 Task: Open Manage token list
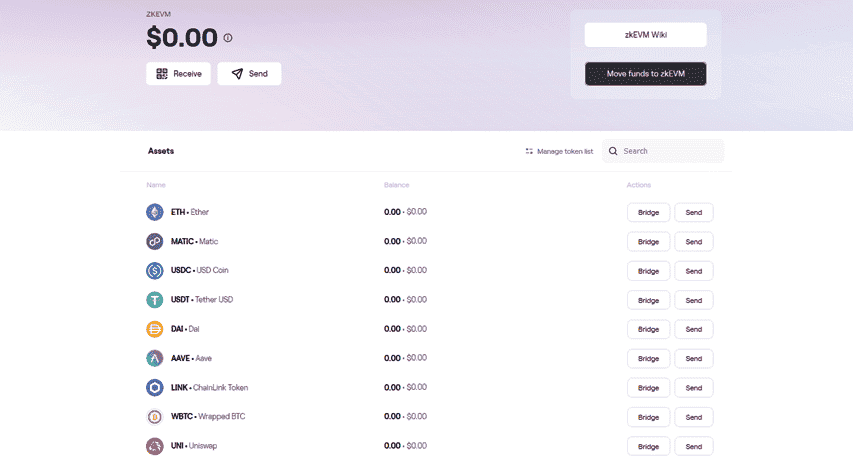559,151
